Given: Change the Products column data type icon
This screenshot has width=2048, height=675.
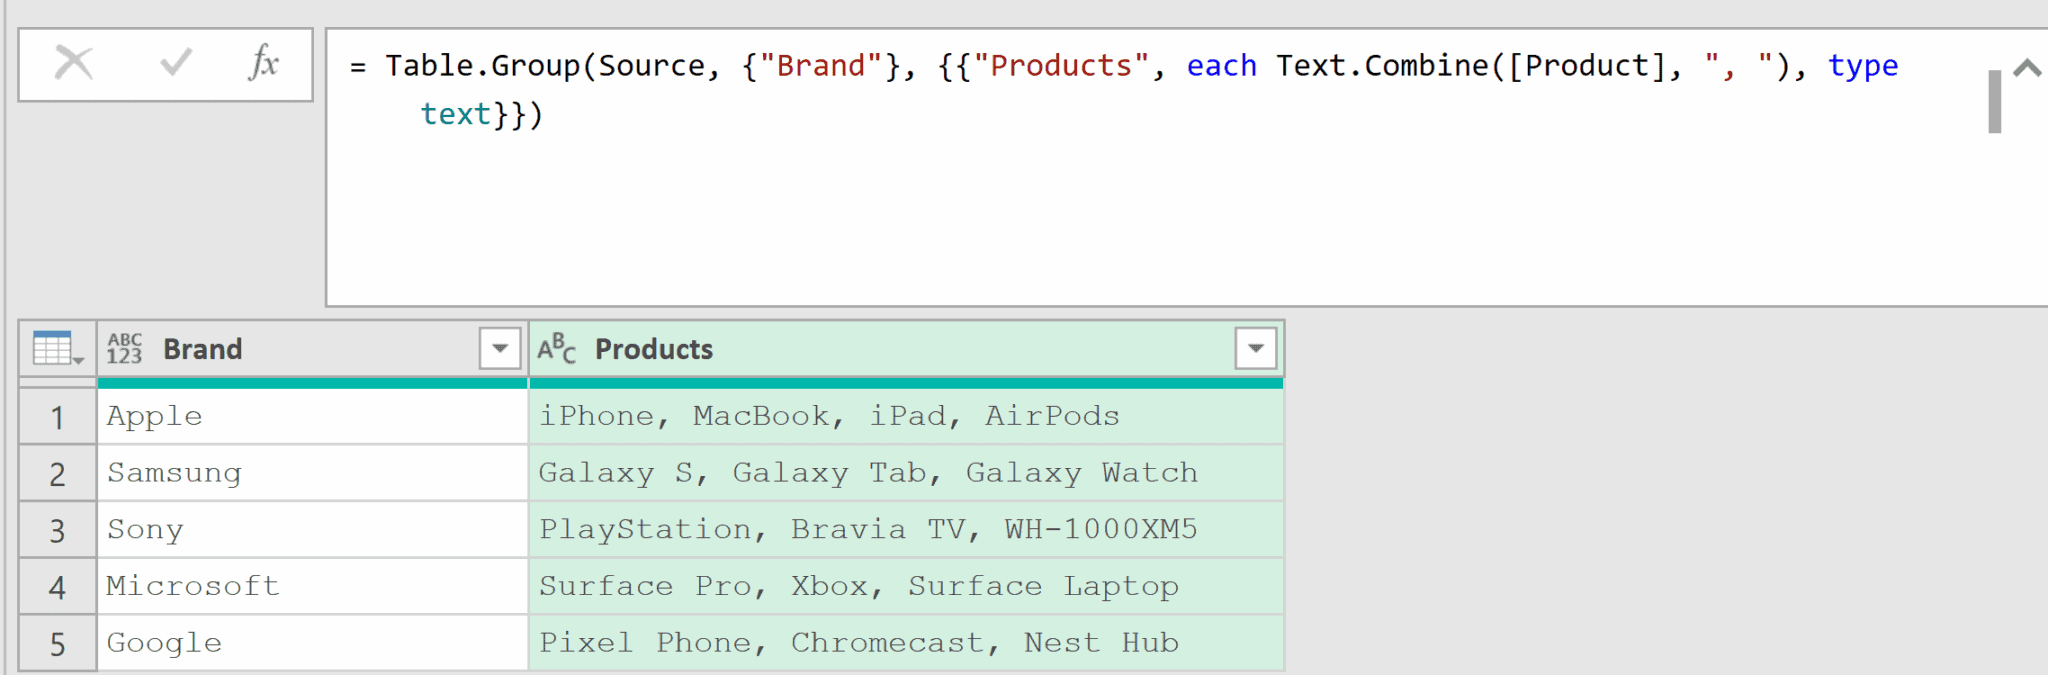Looking at the screenshot, I should [557, 349].
